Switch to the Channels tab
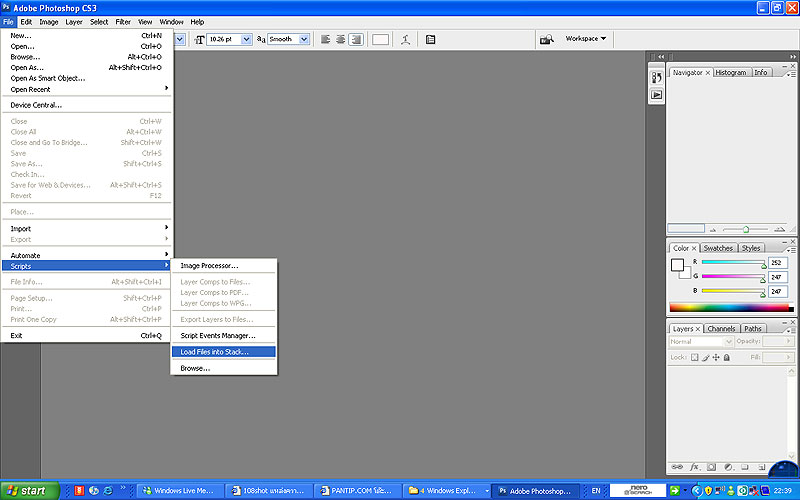Viewport: 800px width, 500px height. (721, 329)
